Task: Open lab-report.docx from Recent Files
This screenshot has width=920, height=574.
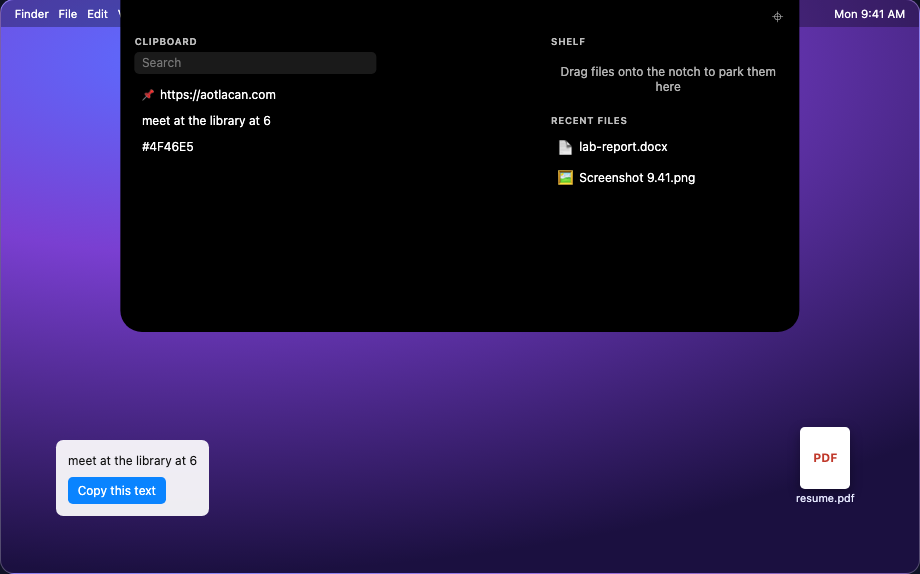Action: [x=668, y=147]
